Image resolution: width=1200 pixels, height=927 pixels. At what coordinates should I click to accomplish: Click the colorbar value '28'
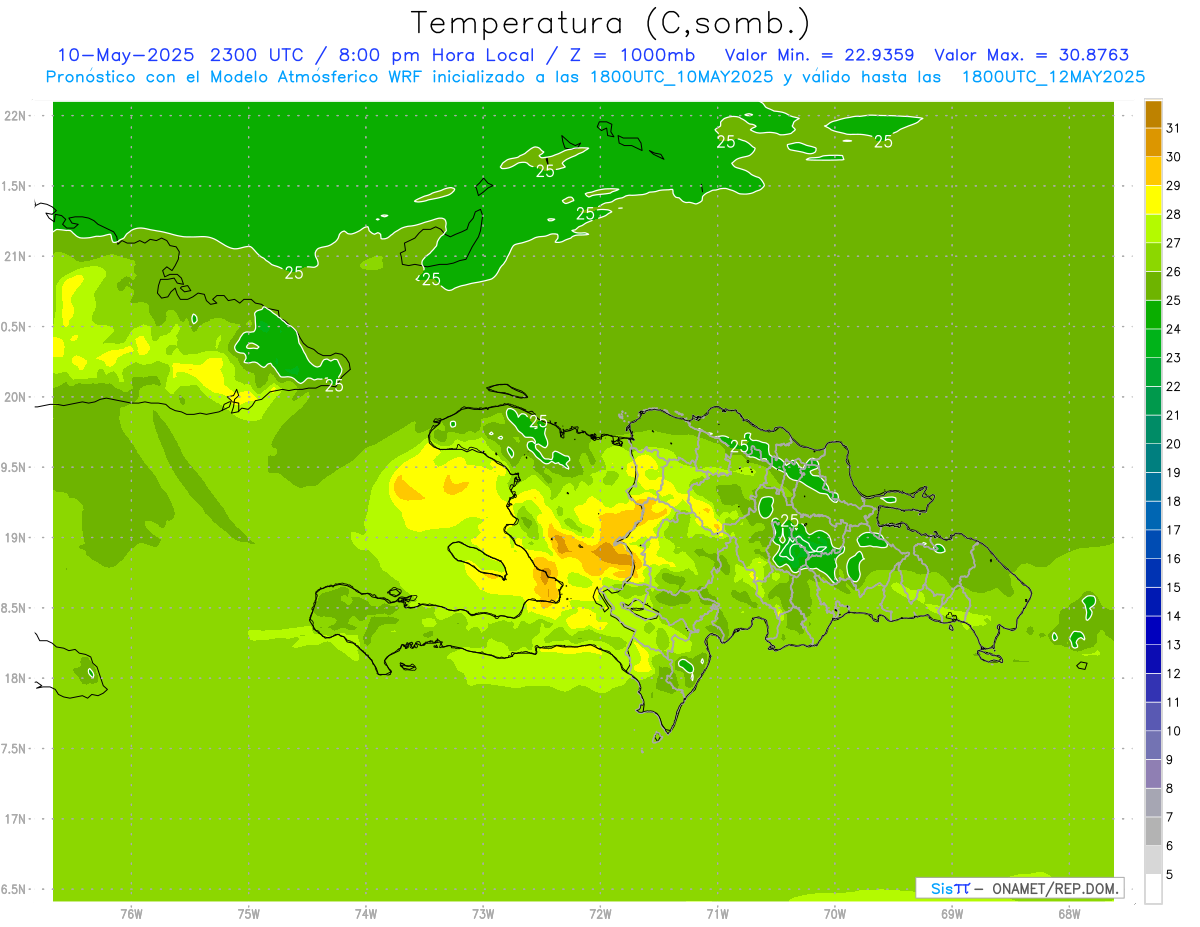click(1173, 214)
